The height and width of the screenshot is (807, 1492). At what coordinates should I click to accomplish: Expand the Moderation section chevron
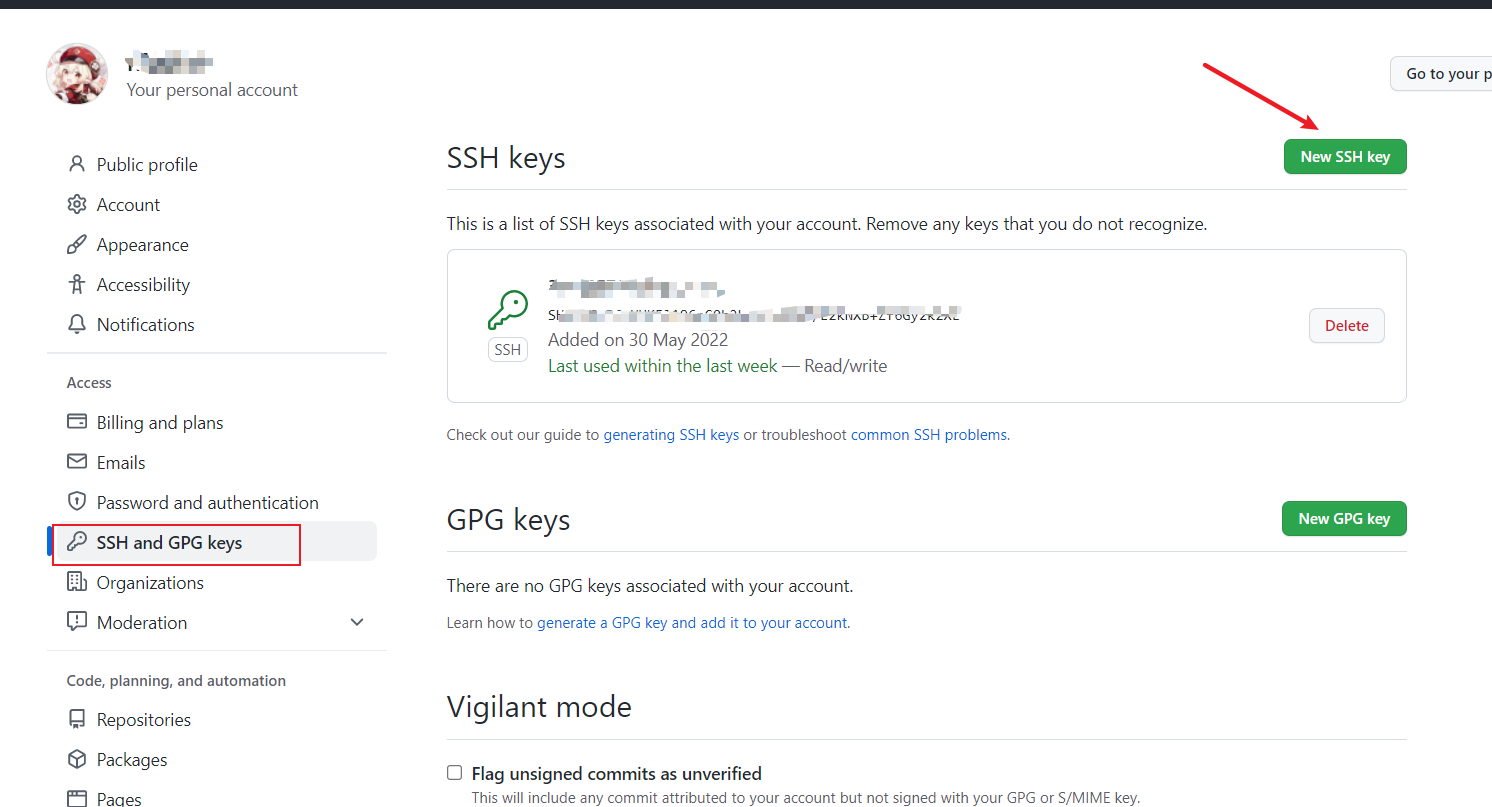pyautogui.click(x=357, y=622)
